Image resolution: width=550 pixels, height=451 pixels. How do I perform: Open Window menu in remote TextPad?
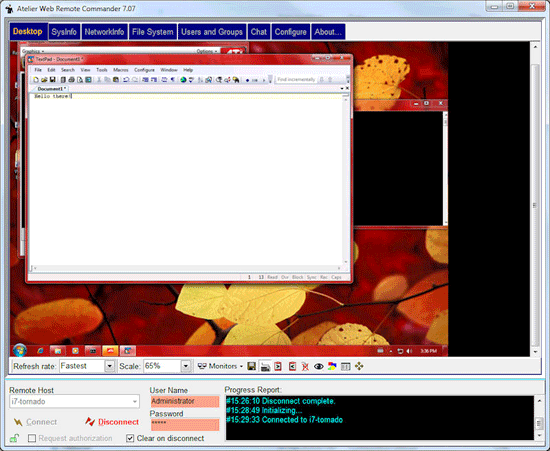pyautogui.click(x=169, y=70)
